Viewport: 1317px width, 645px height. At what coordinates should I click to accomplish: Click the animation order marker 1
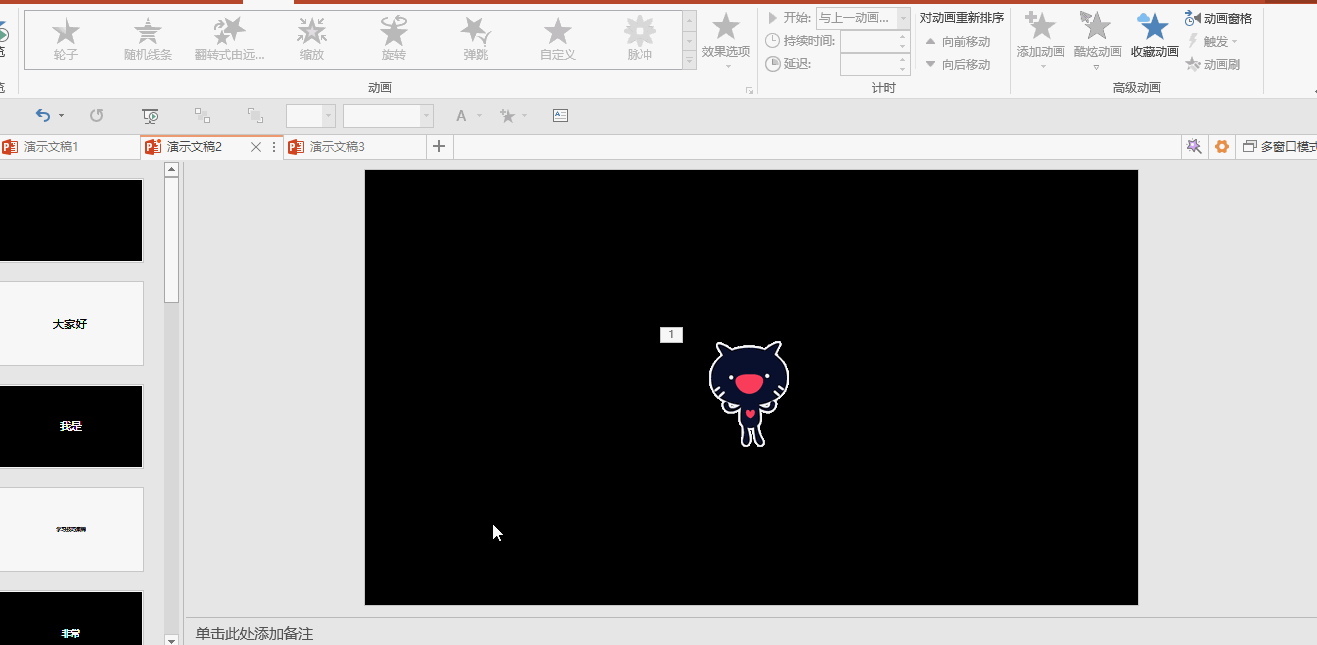point(671,335)
